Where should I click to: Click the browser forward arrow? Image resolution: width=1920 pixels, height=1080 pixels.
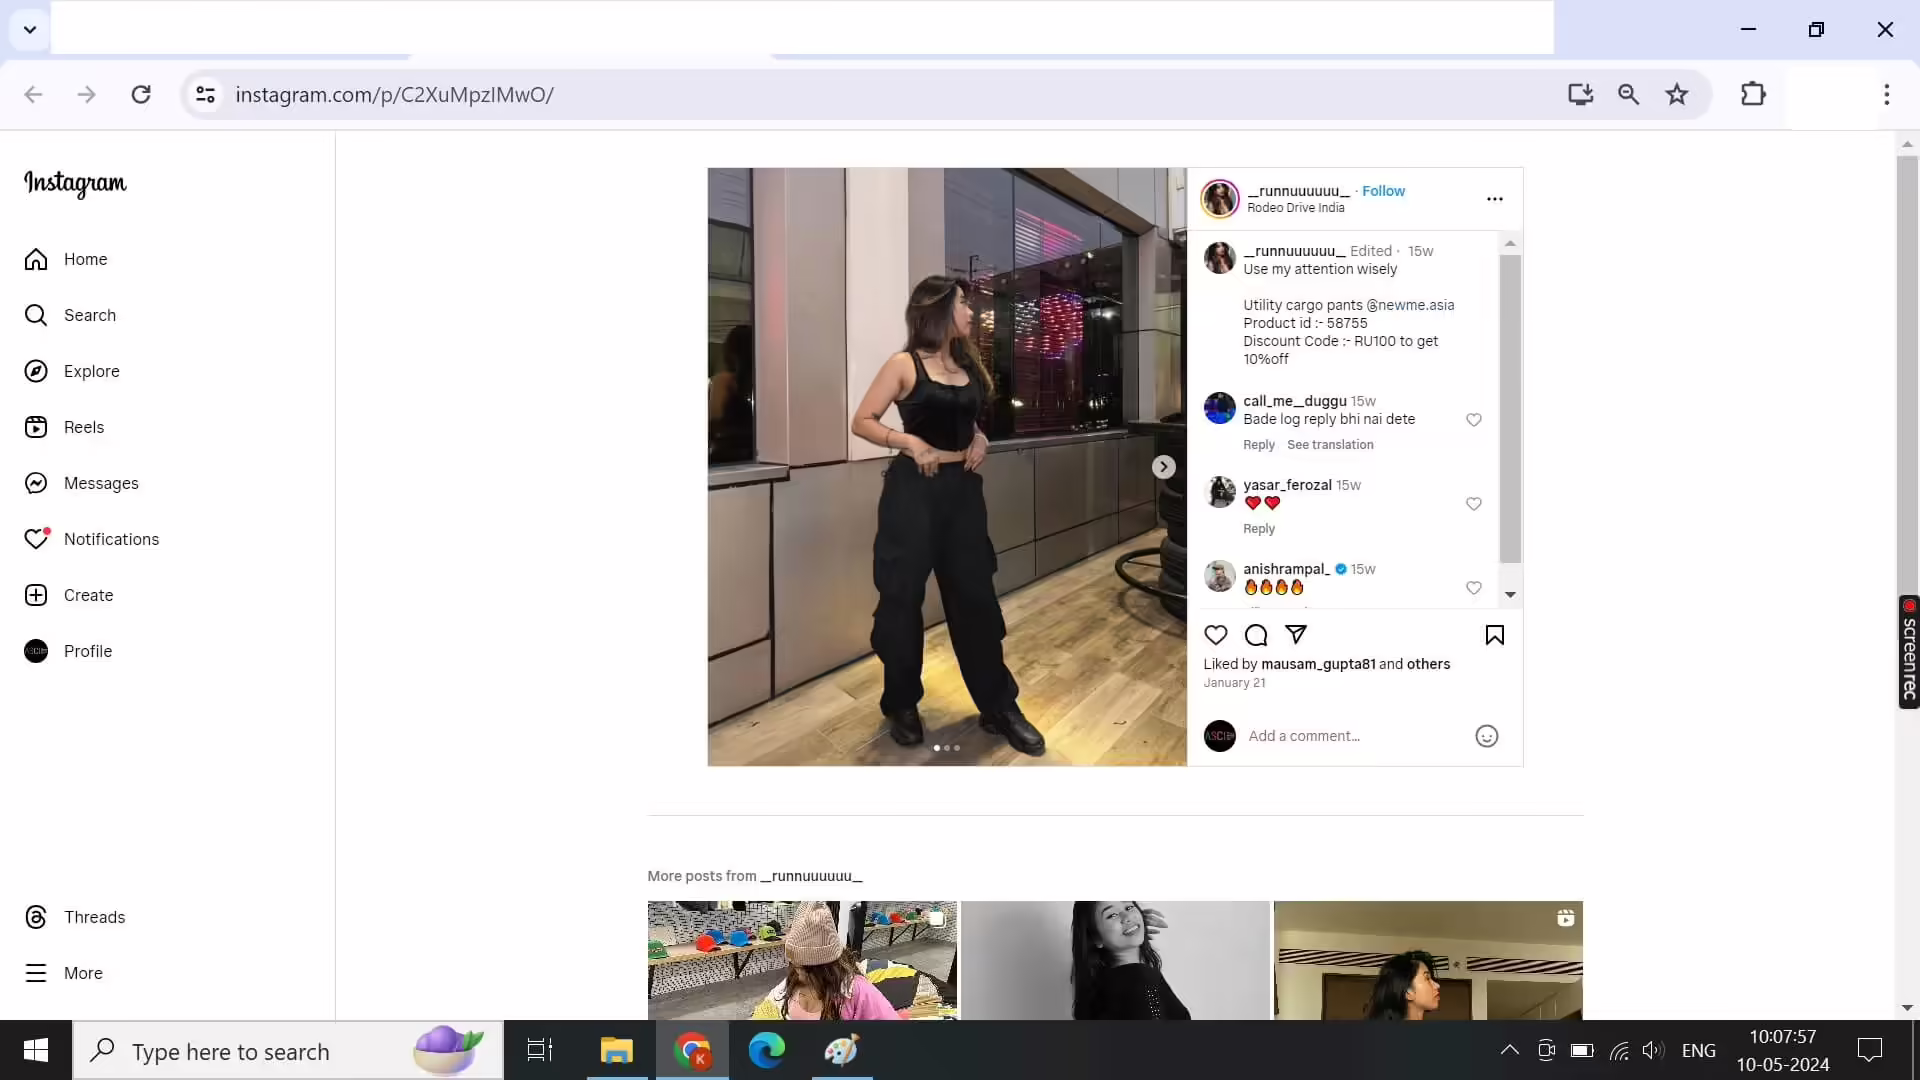pyautogui.click(x=87, y=94)
